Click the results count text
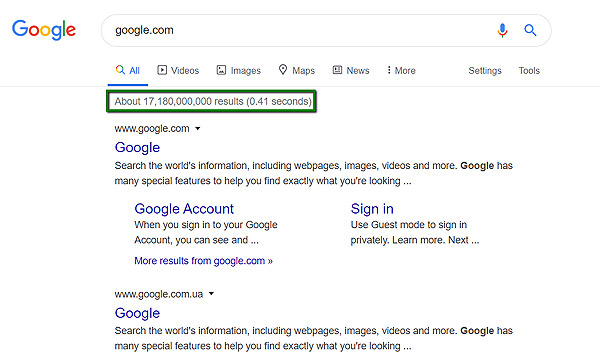Image resolution: width=600 pixels, height=364 pixels. click(213, 101)
